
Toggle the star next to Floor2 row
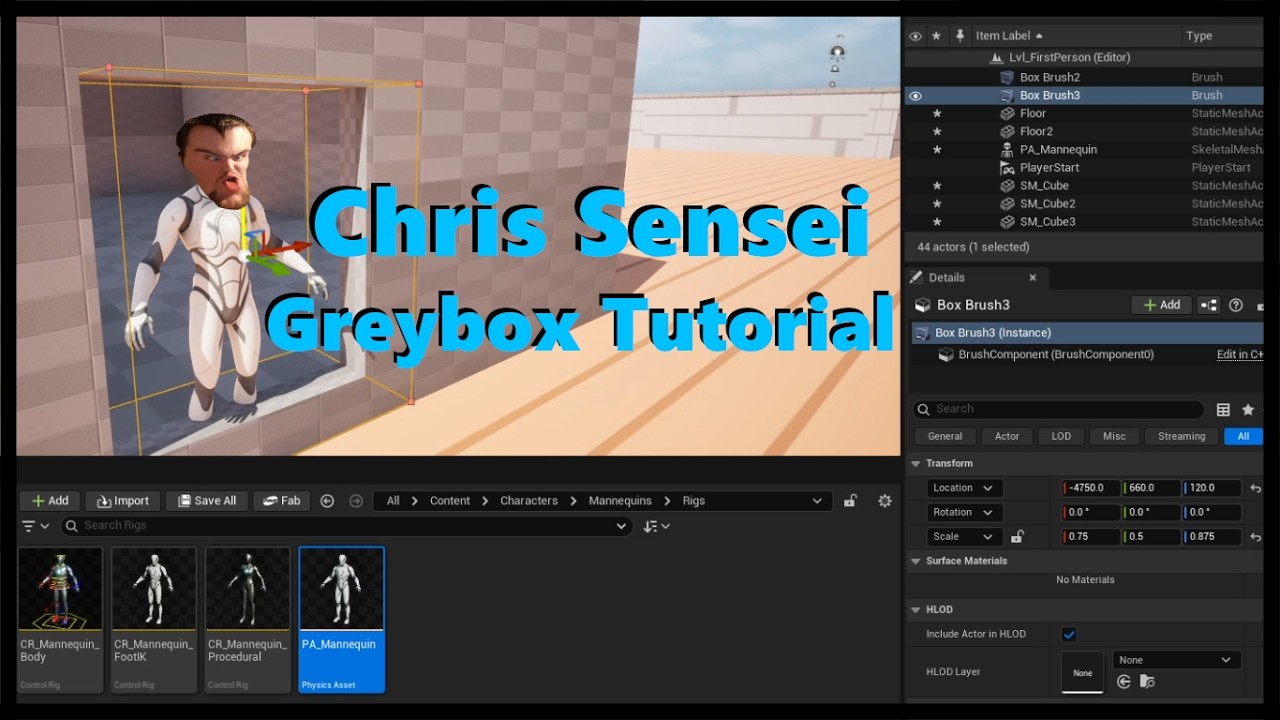coord(937,131)
